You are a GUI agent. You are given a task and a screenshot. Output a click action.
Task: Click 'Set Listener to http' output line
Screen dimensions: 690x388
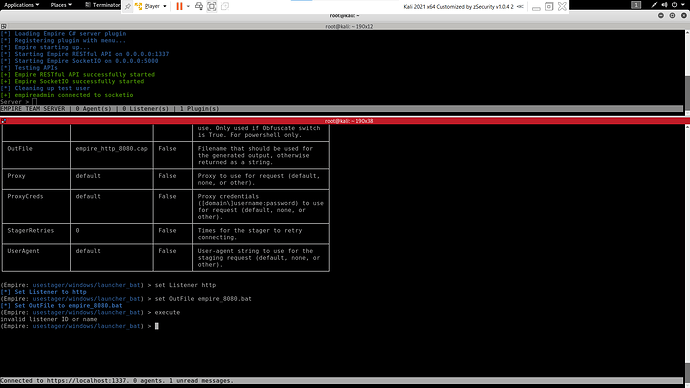44,292
